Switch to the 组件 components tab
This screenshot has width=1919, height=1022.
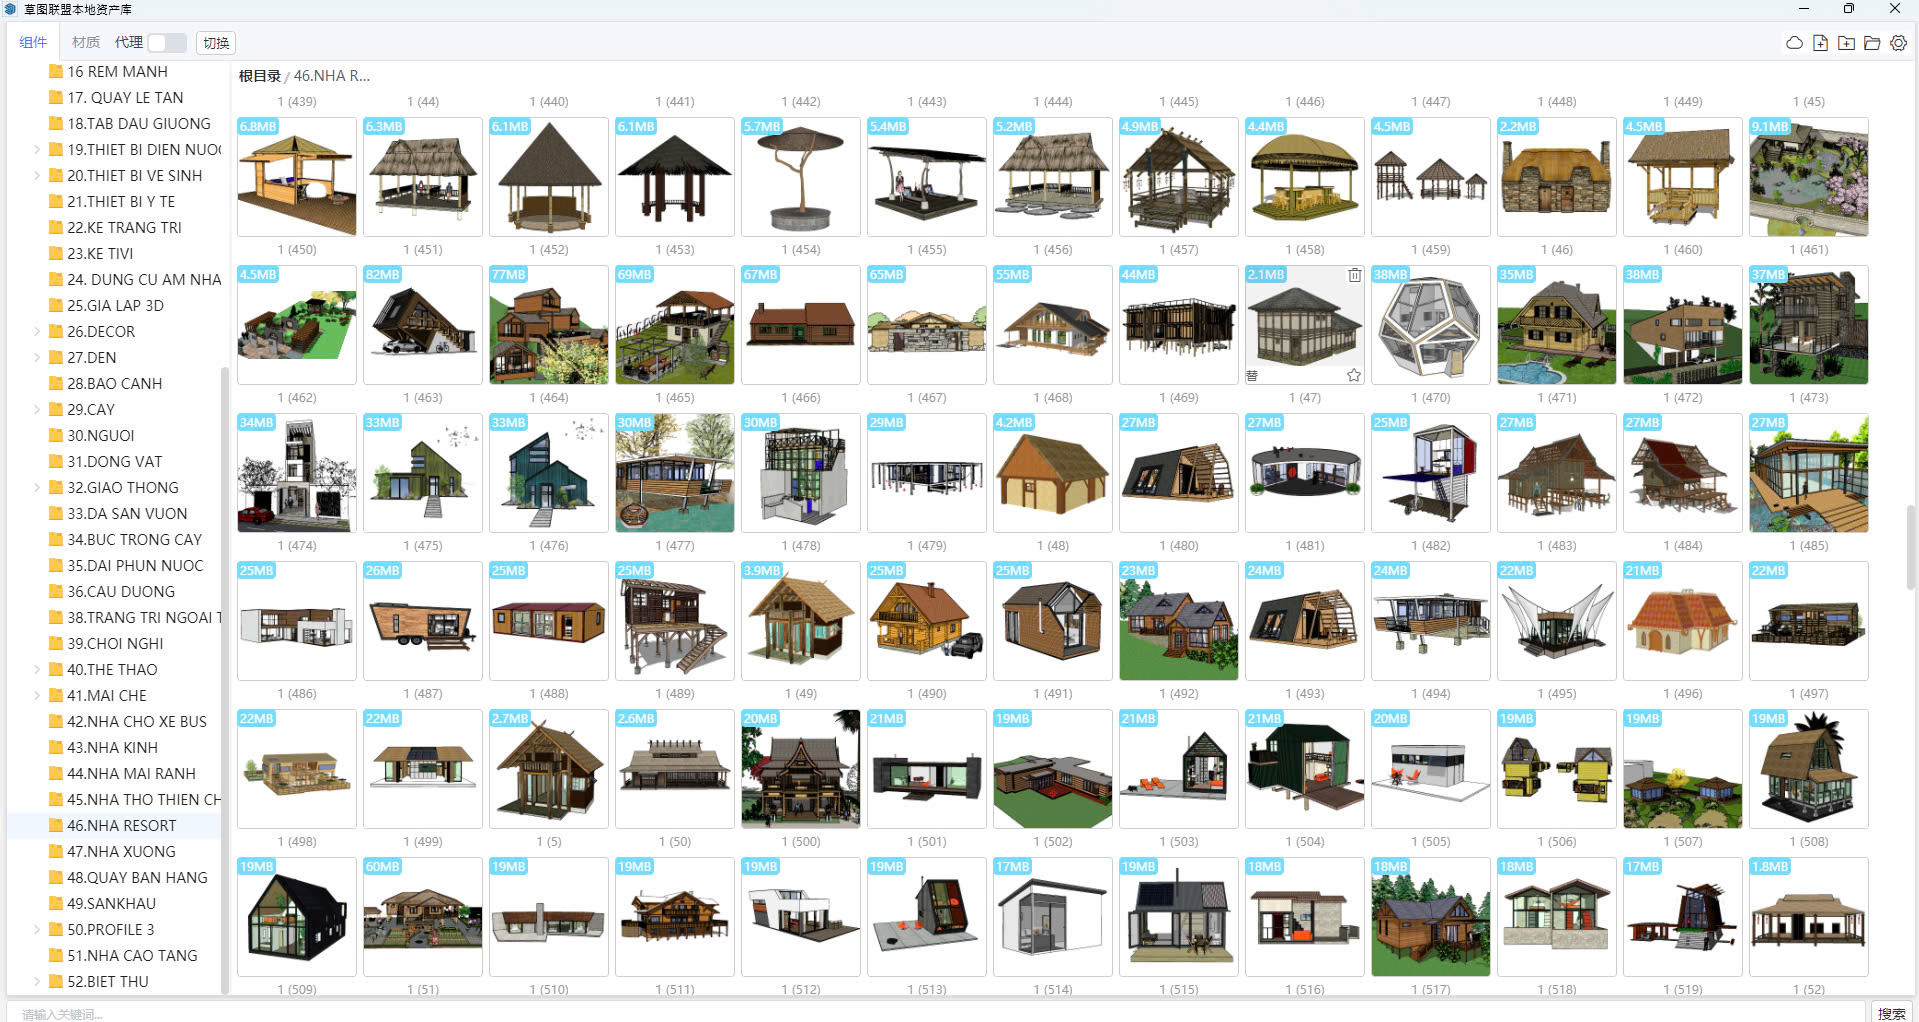[33, 42]
